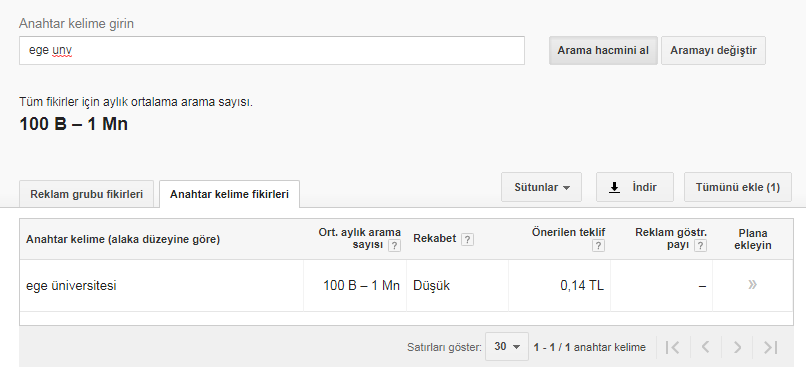Open help icon under 'Önerilen teklif'
Viewport: 806px width, 388px height.
pyautogui.click(x=598, y=246)
